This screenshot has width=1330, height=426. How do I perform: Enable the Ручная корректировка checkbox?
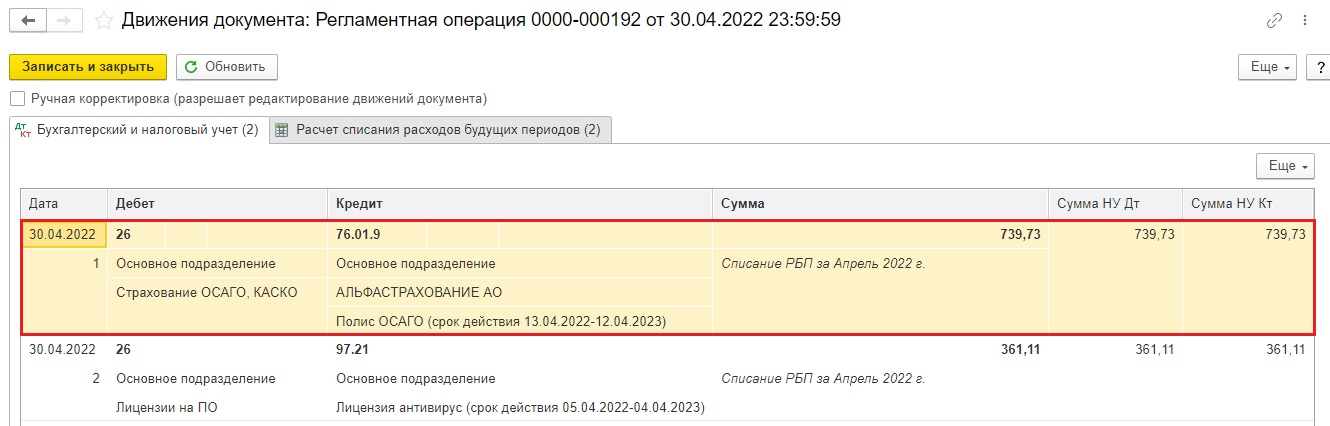click(x=17, y=99)
